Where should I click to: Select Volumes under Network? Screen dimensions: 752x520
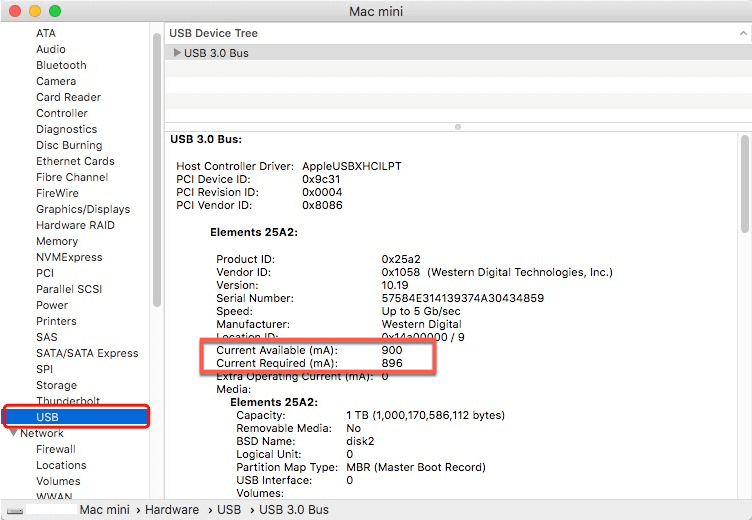point(58,481)
